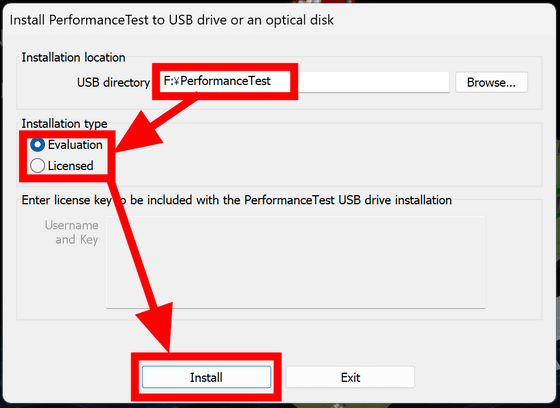Image resolution: width=560 pixels, height=408 pixels.
Task: Click the F:¥PerformanceTest path text
Action: (217, 81)
